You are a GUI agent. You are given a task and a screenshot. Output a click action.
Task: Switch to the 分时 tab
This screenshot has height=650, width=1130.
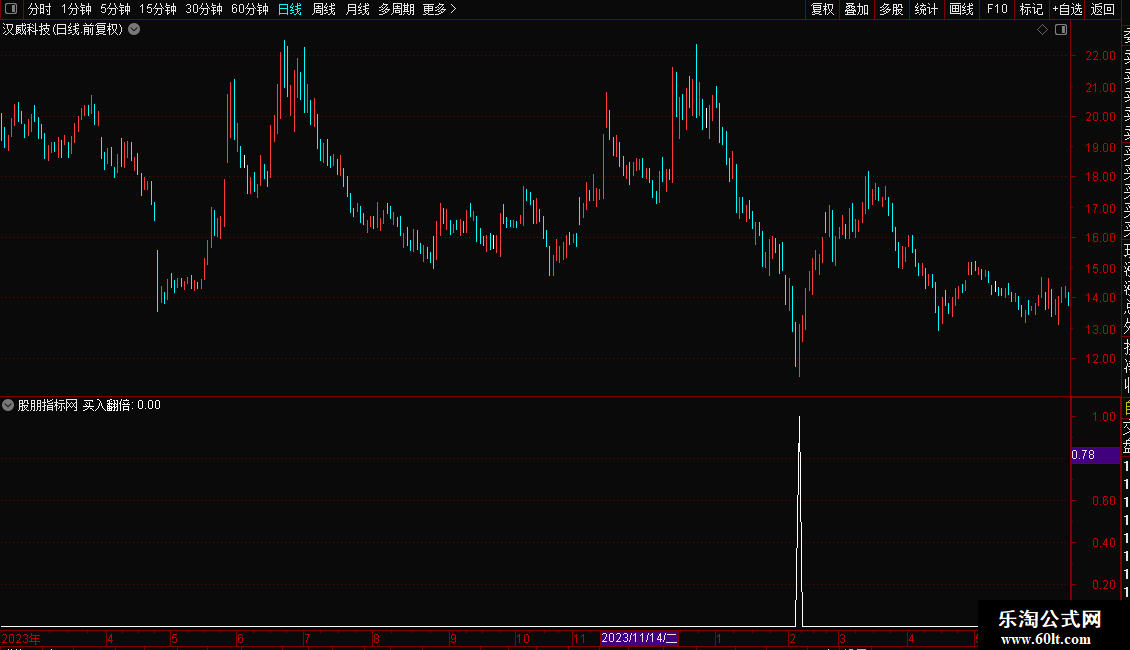(40, 9)
